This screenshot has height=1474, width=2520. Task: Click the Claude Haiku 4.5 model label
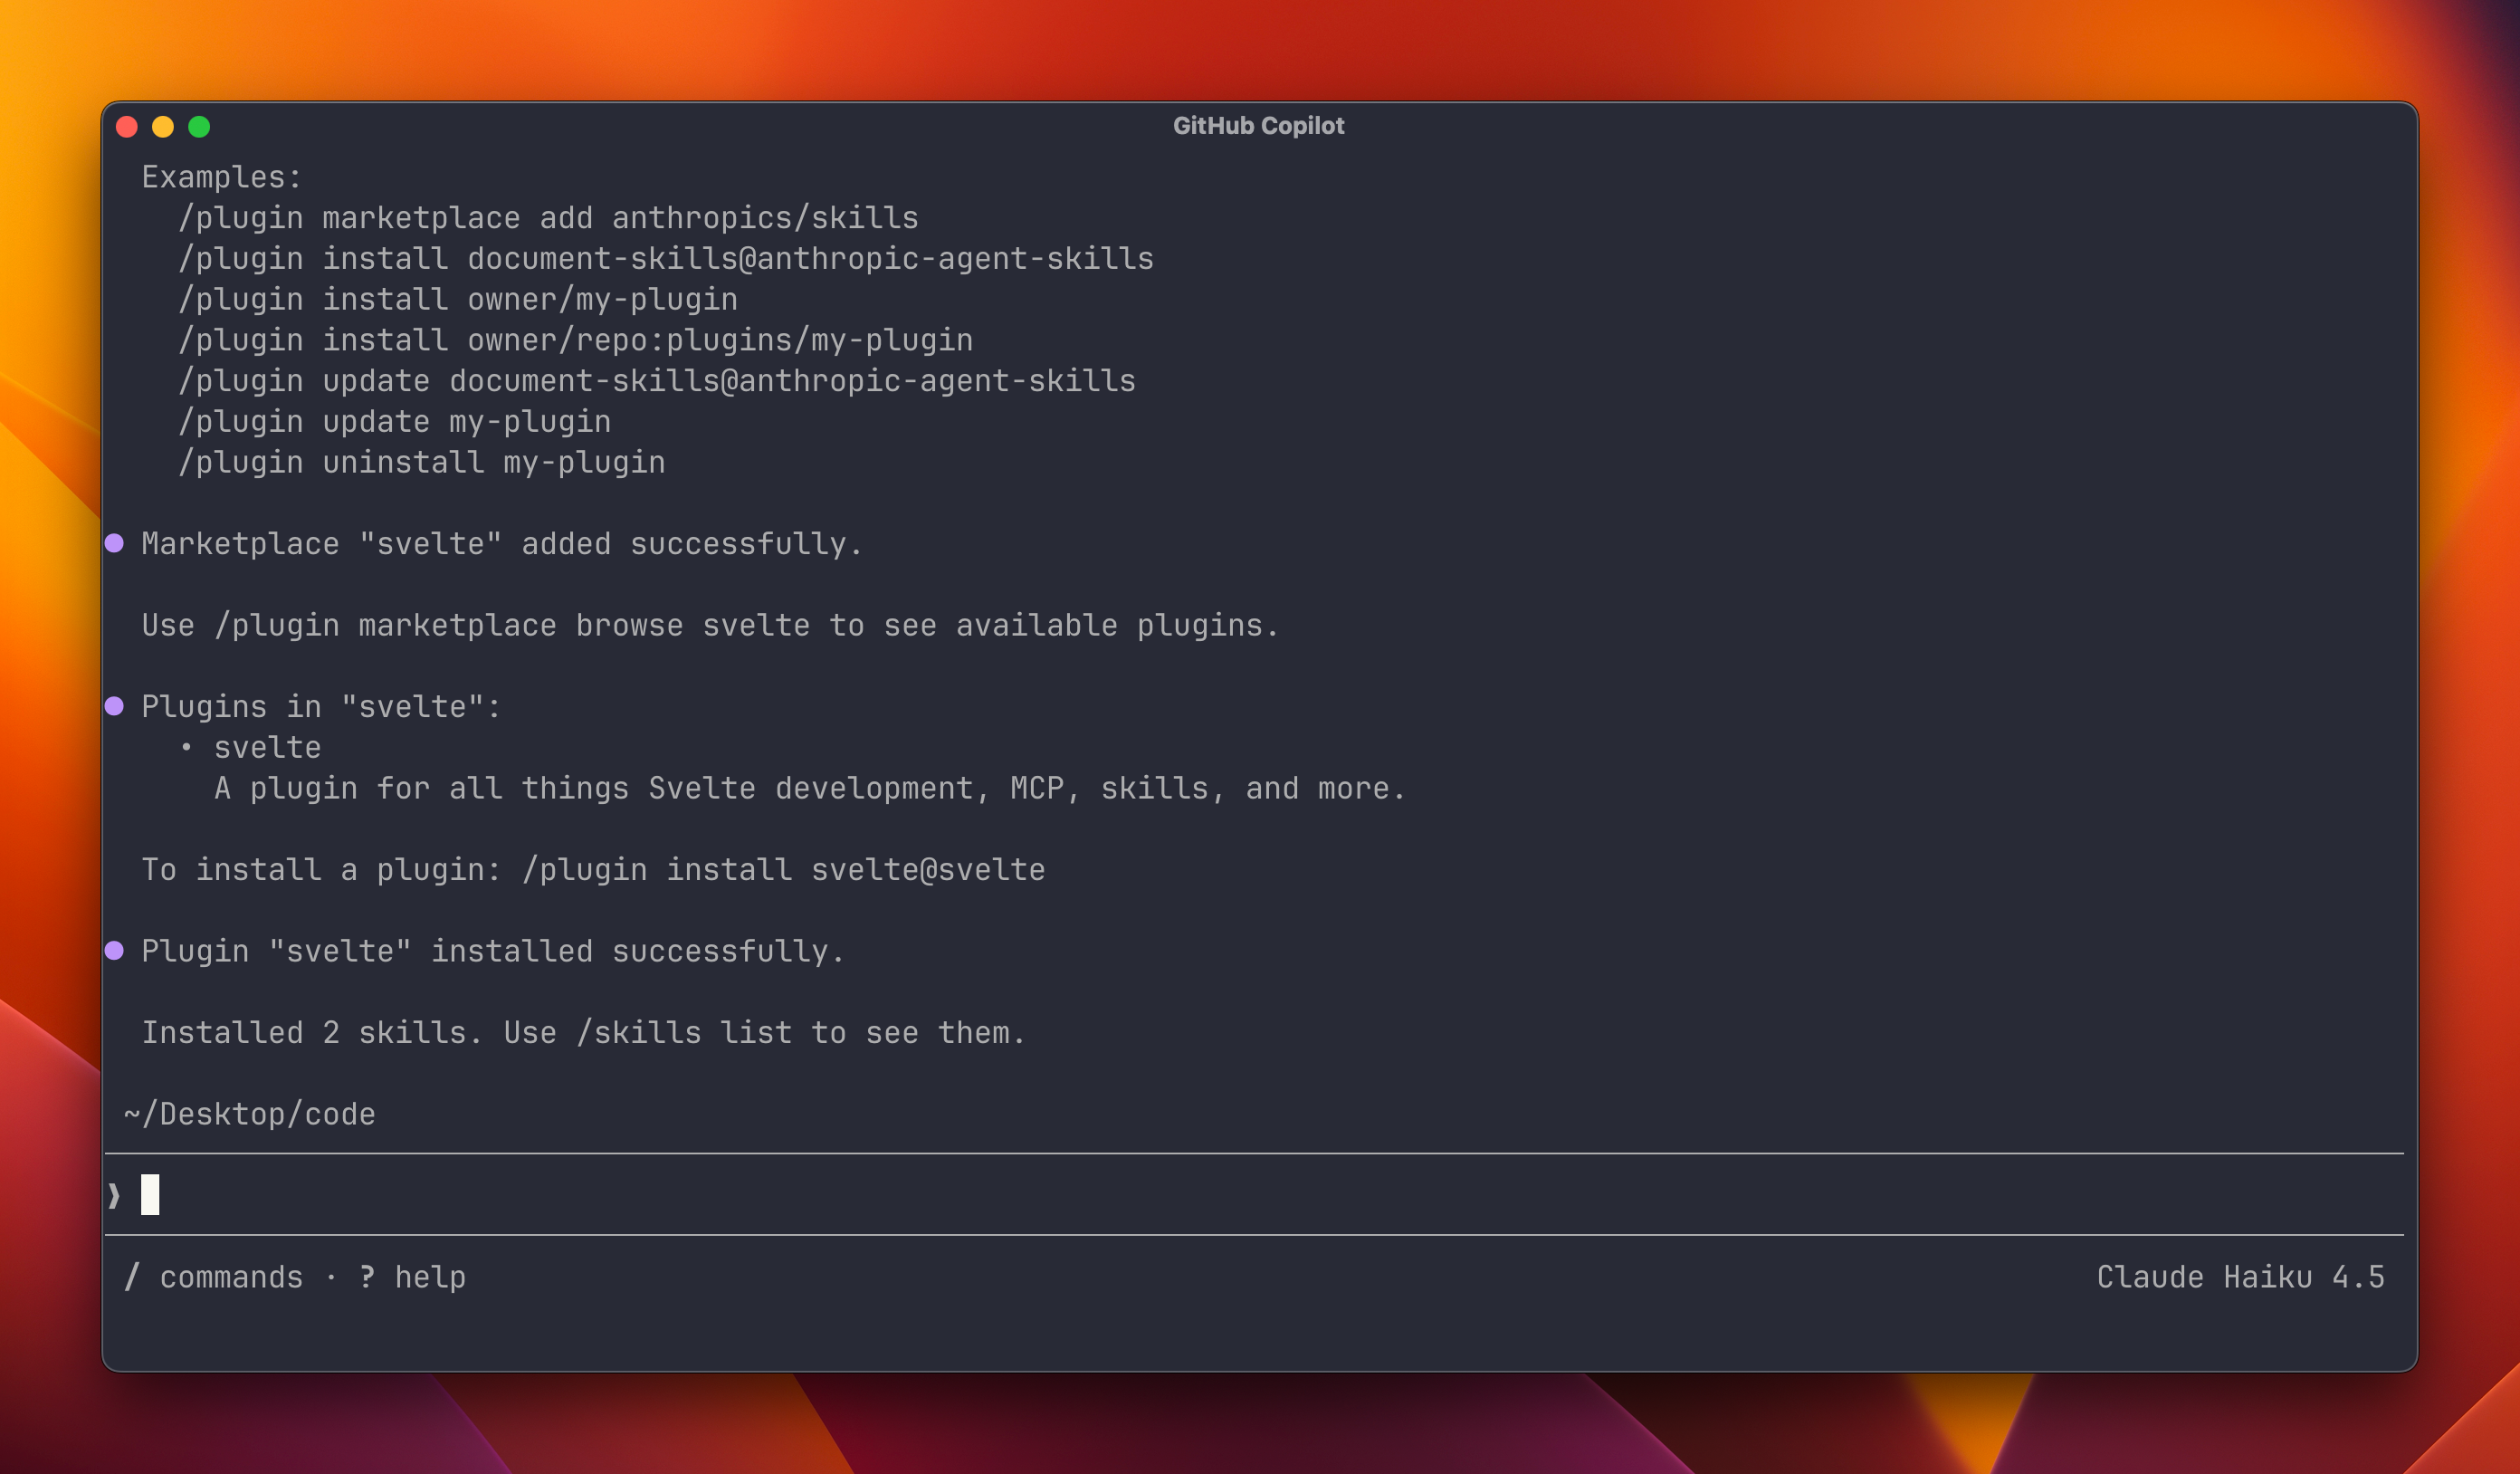point(2240,1277)
